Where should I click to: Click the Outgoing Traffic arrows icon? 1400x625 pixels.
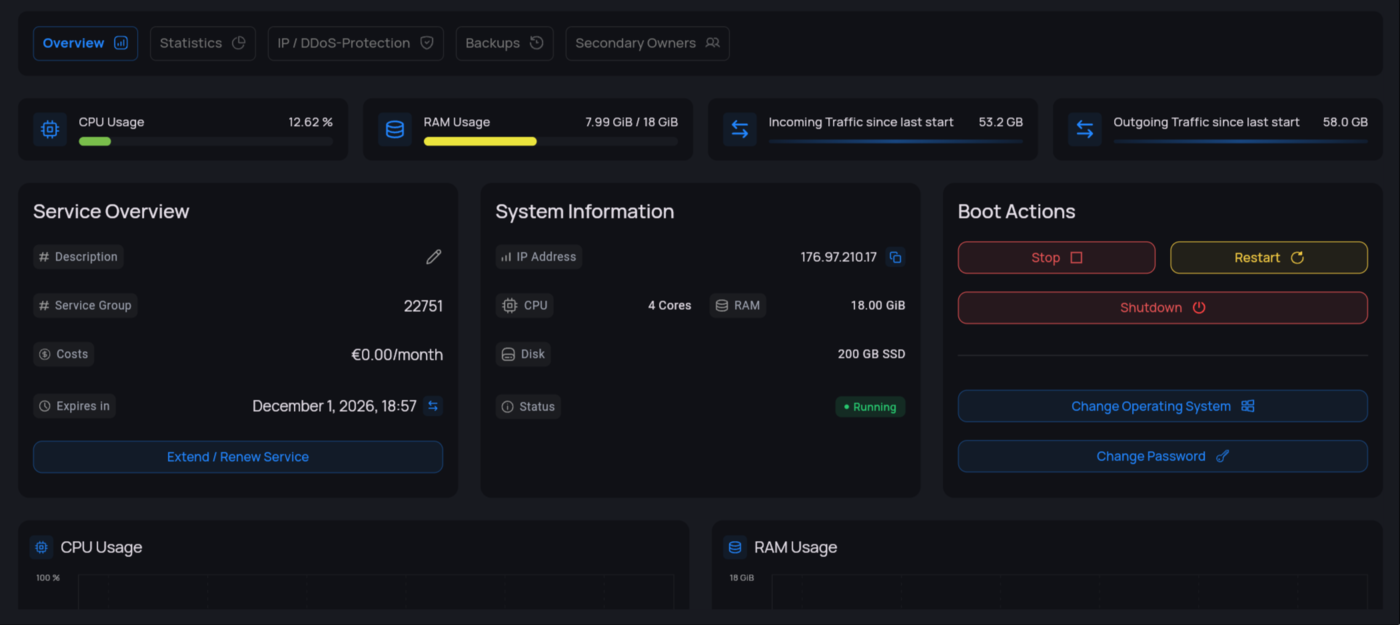click(1085, 129)
